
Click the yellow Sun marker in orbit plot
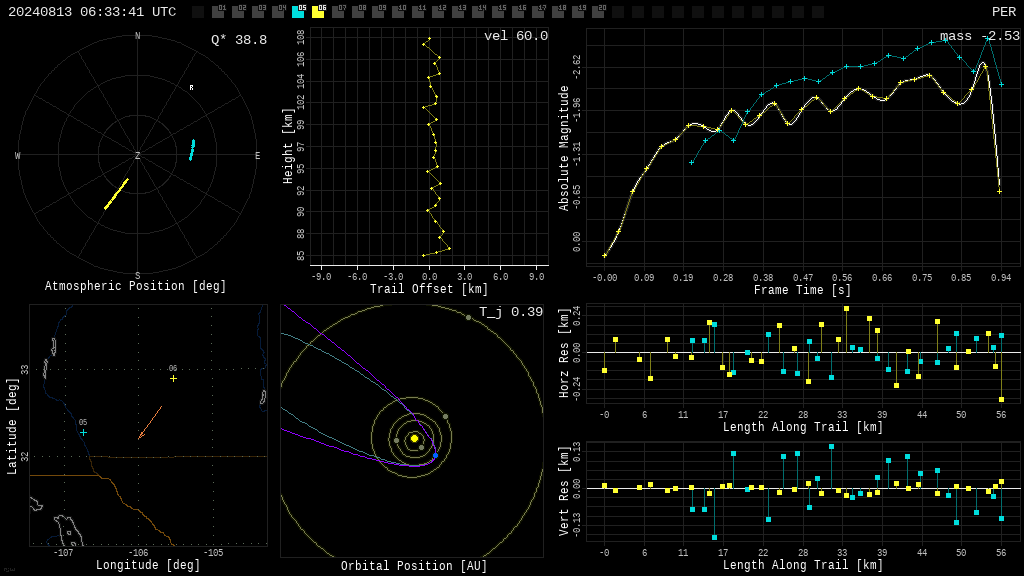[x=414, y=438]
